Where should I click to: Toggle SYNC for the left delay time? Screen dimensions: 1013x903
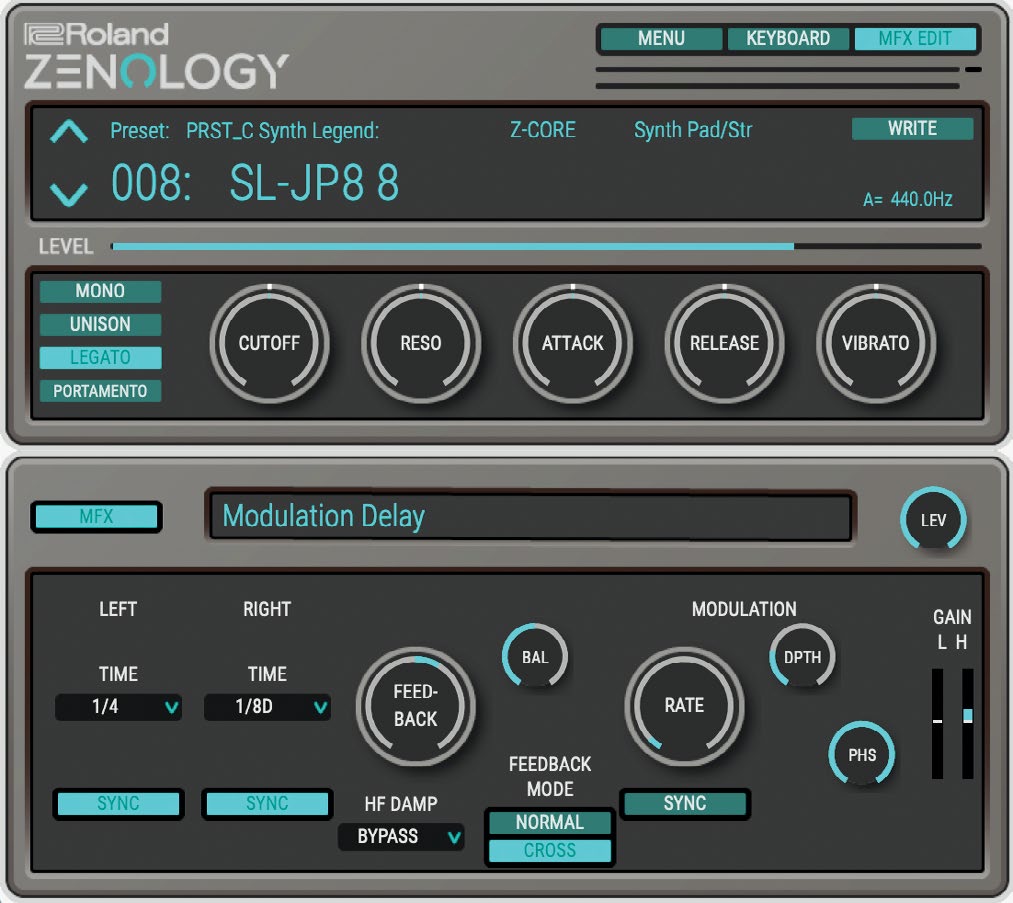coord(118,804)
